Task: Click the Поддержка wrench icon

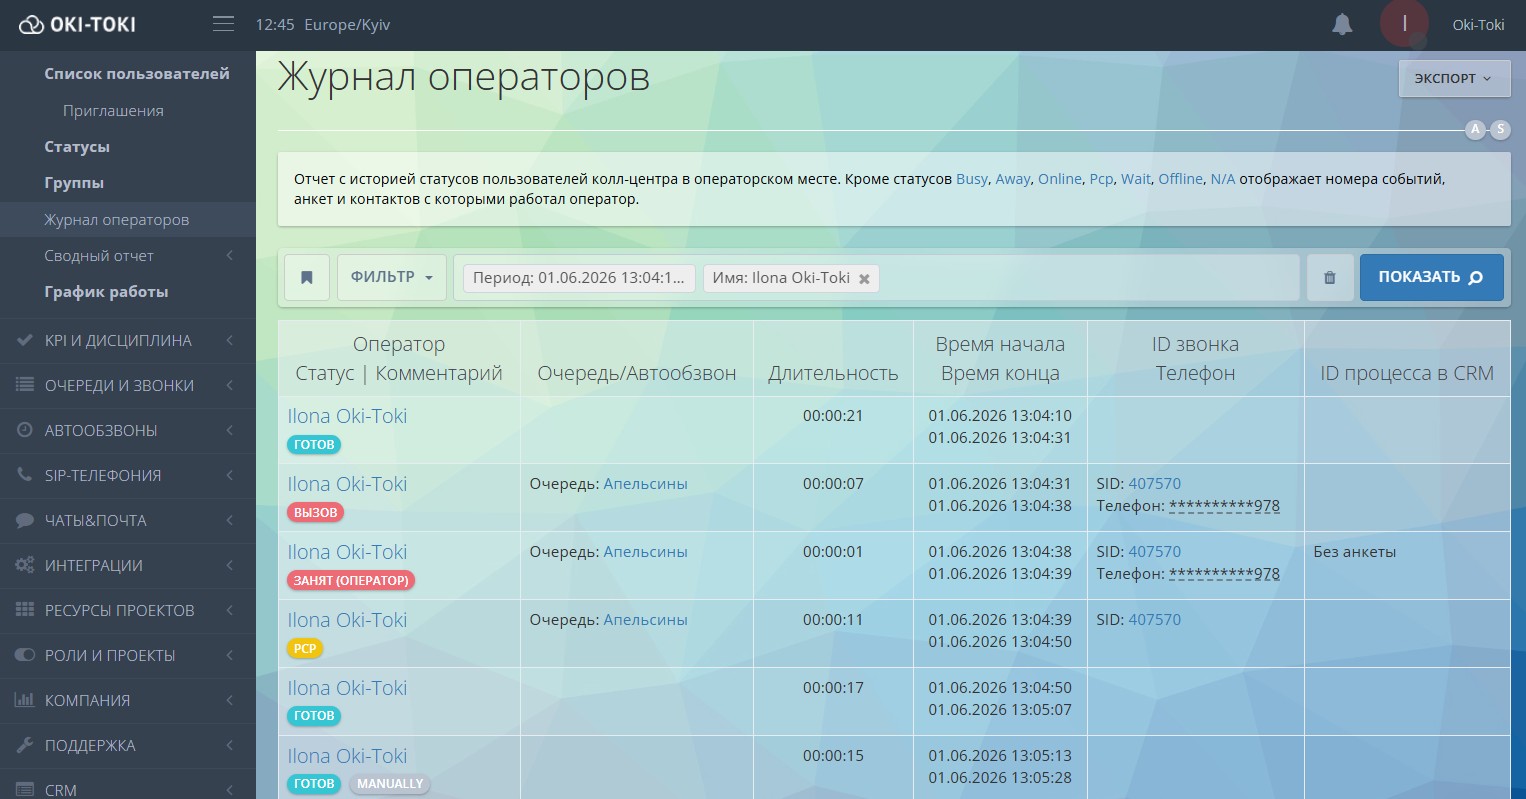Action: point(25,745)
